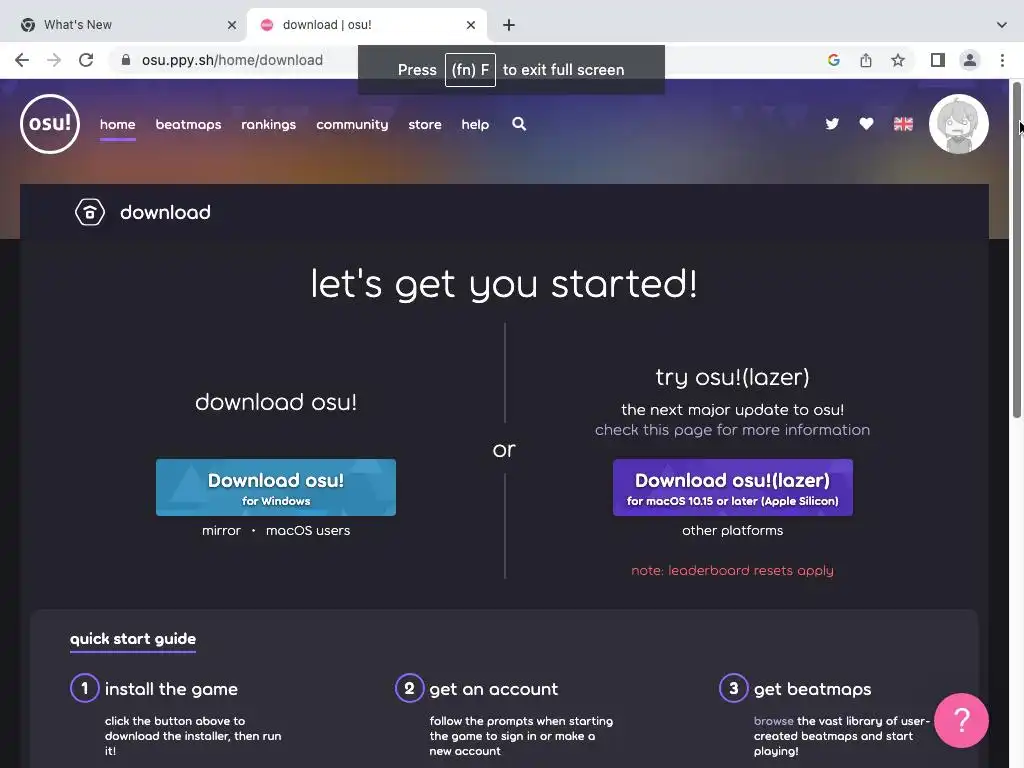
Task: Click the get beatmaps title
Action: [x=812, y=689]
